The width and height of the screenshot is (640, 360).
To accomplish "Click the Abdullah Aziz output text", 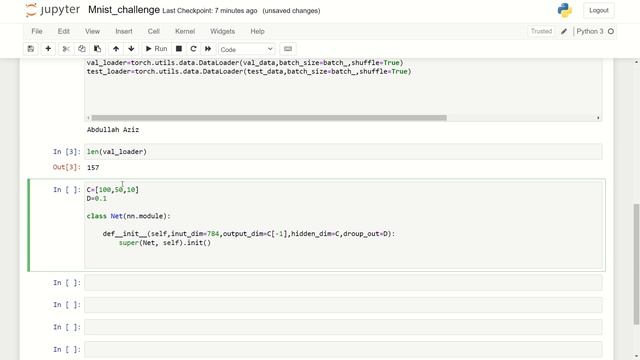I will (113, 130).
